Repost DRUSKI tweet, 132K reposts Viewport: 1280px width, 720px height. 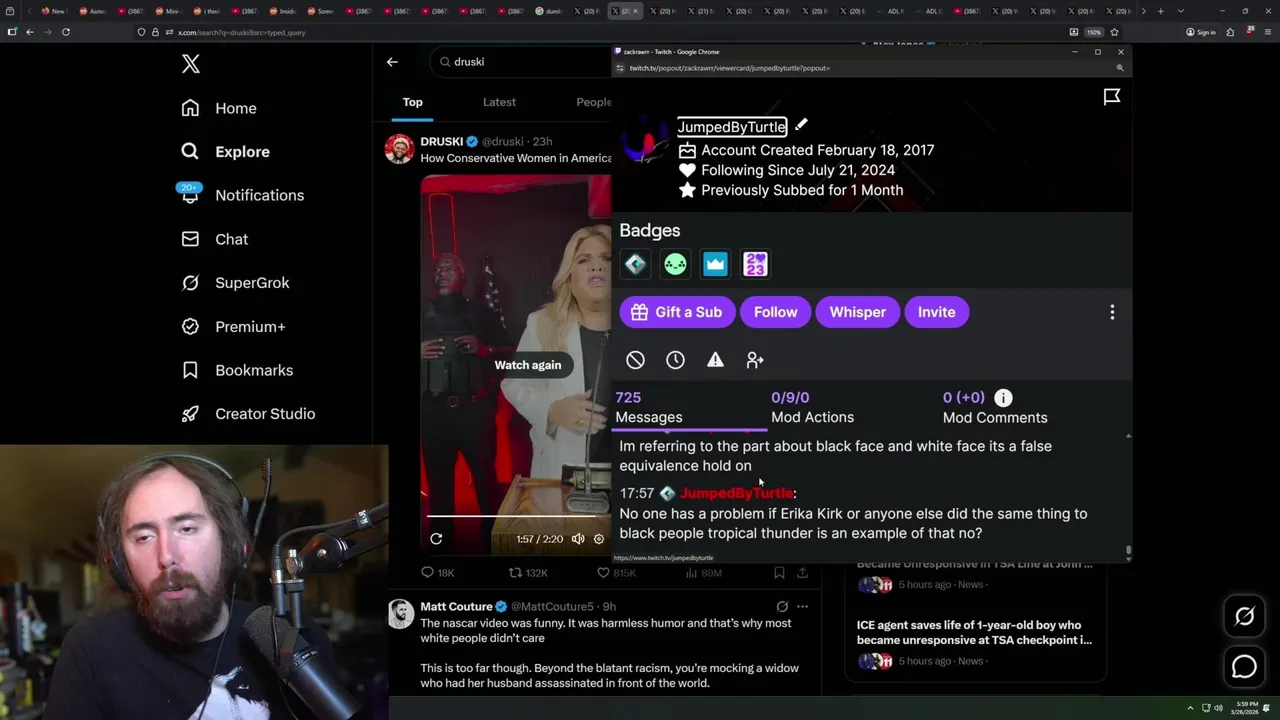click(x=528, y=573)
